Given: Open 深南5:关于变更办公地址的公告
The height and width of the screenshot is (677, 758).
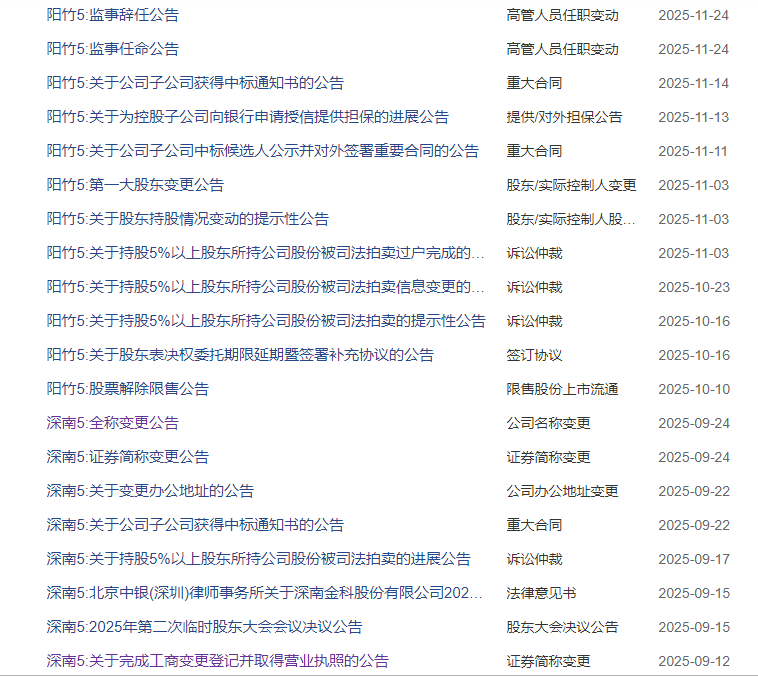Looking at the screenshot, I should coord(150,491).
